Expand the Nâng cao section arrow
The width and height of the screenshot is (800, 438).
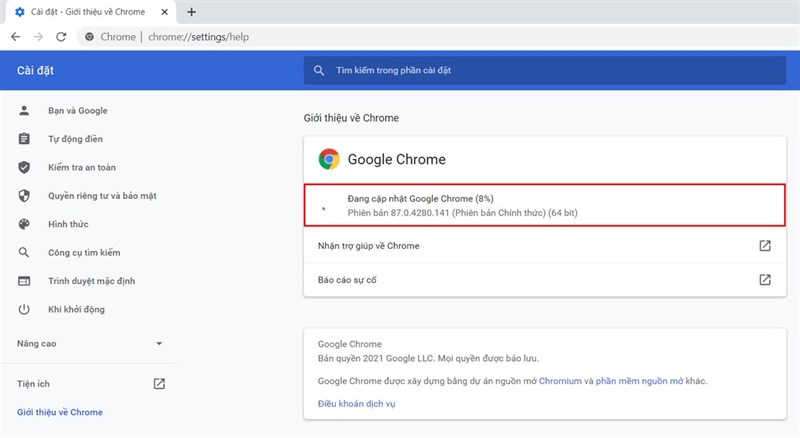pos(159,344)
